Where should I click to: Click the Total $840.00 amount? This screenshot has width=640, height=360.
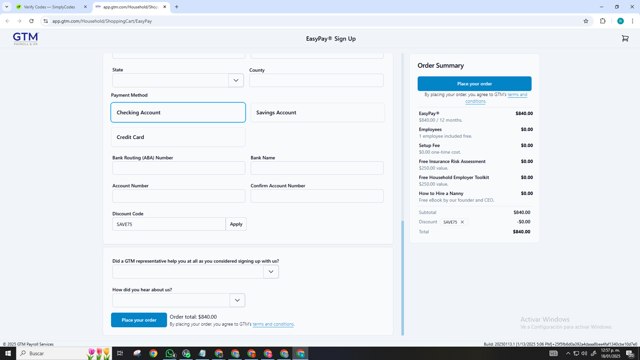tap(522, 231)
